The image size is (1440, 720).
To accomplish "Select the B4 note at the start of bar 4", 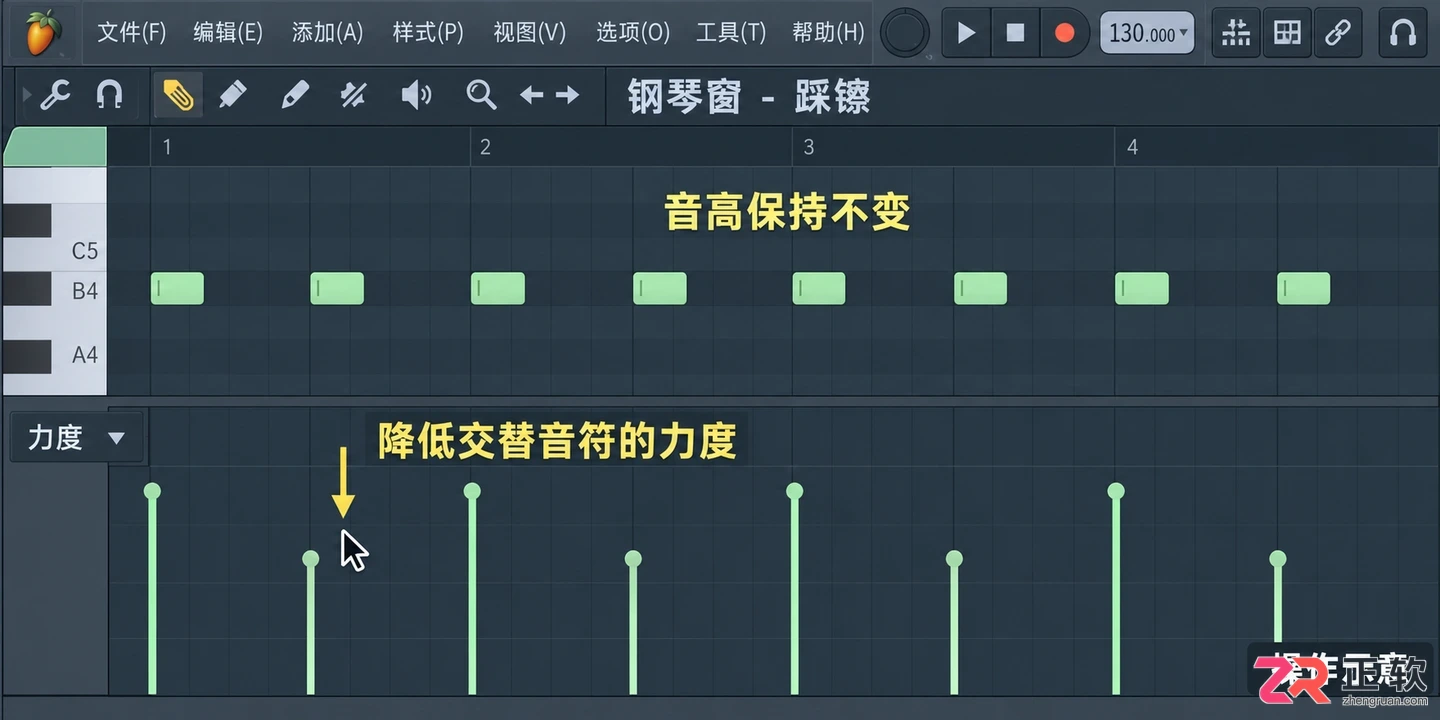I will [1142, 288].
